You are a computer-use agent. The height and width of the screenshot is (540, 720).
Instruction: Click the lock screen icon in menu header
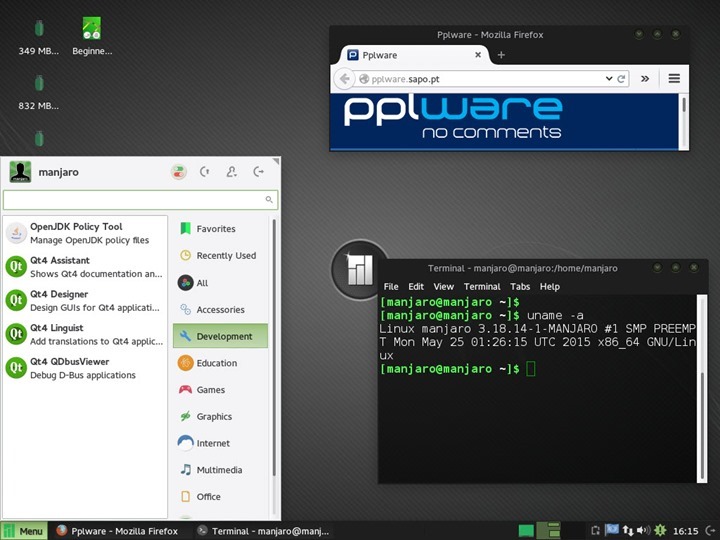tap(205, 172)
